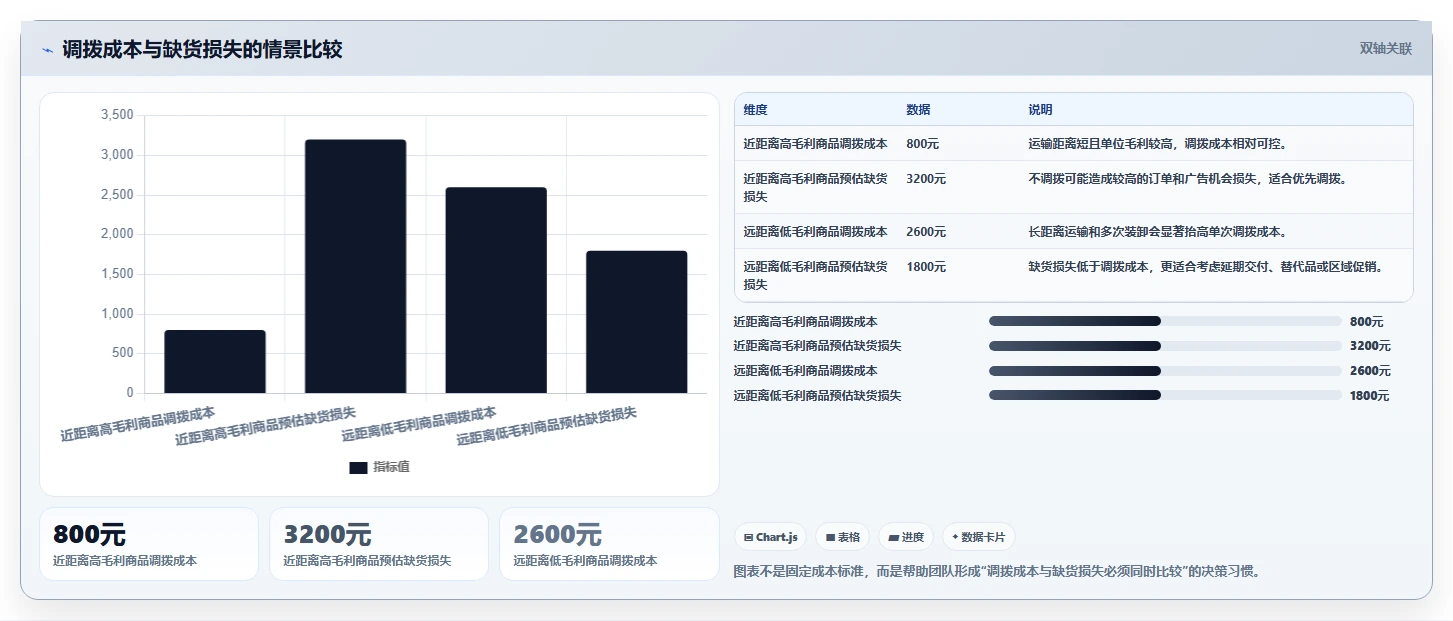Viewport: 1453px width, 621px height.
Task: Click the 维度 column header
Action: [x=756, y=110]
